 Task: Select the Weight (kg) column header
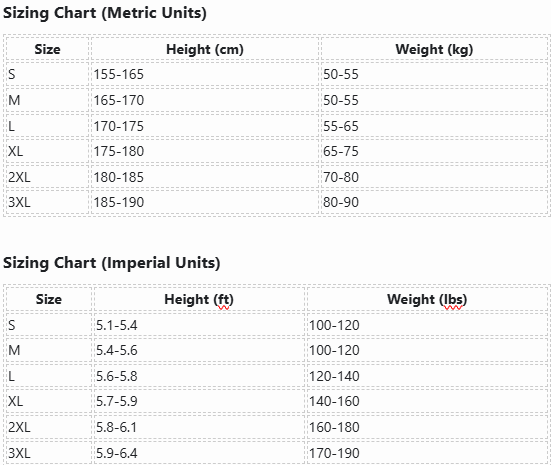434,49
